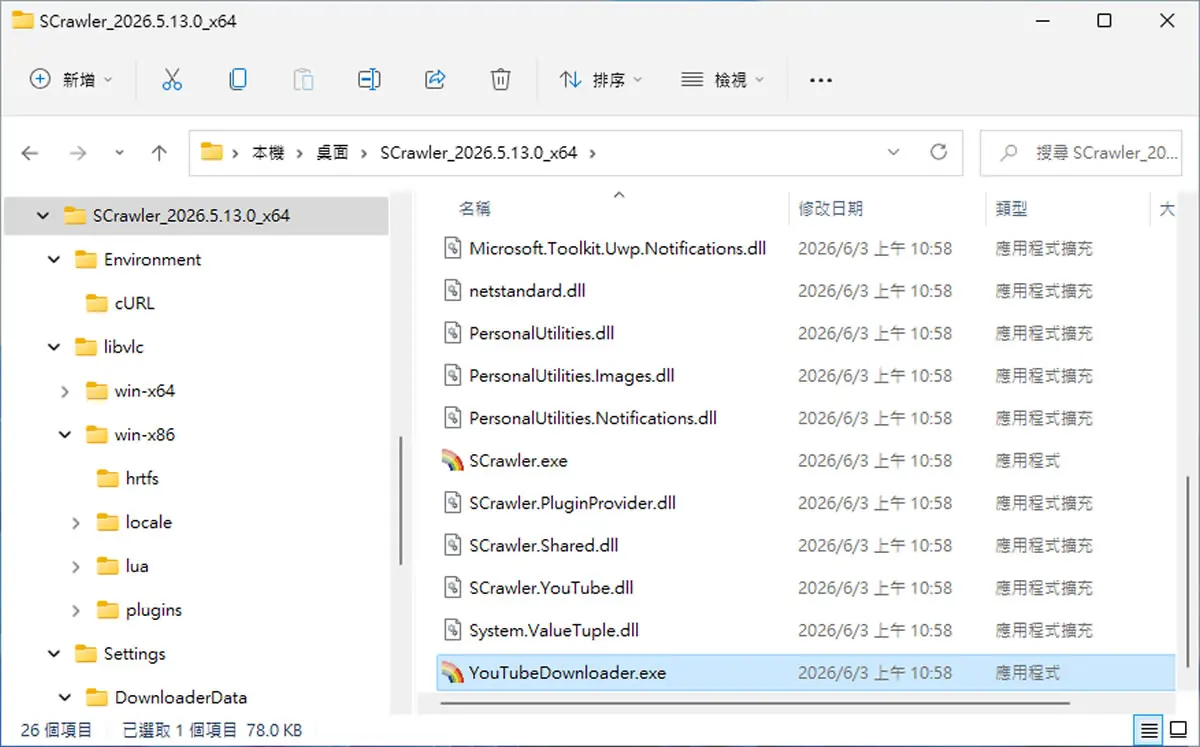Collapse the Settings tree folder
The image size is (1200, 747).
pyautogui.click(x=53, y=654)
